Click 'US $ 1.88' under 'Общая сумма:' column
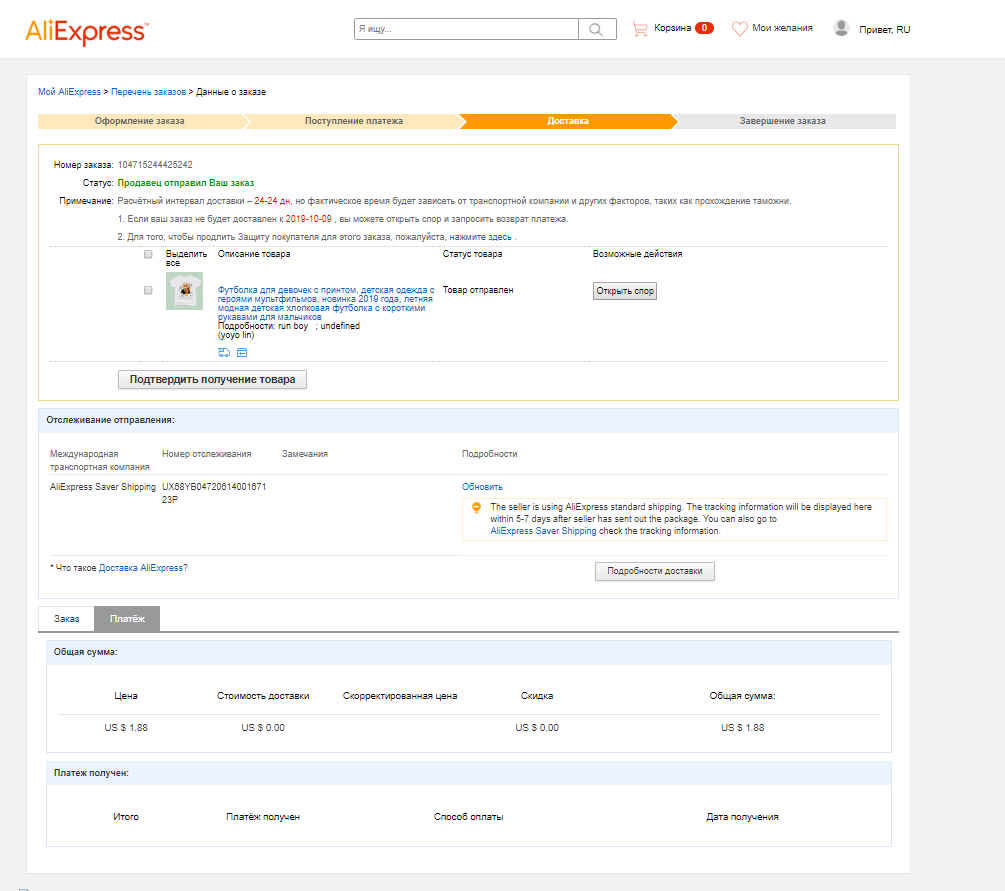 point(742,728)
